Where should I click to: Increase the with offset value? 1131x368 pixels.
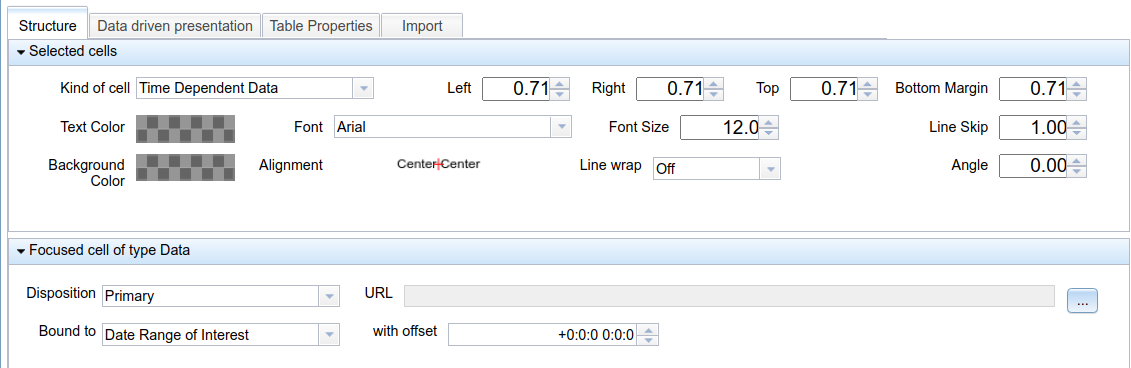pyautogui.click(x=649, y=329)
